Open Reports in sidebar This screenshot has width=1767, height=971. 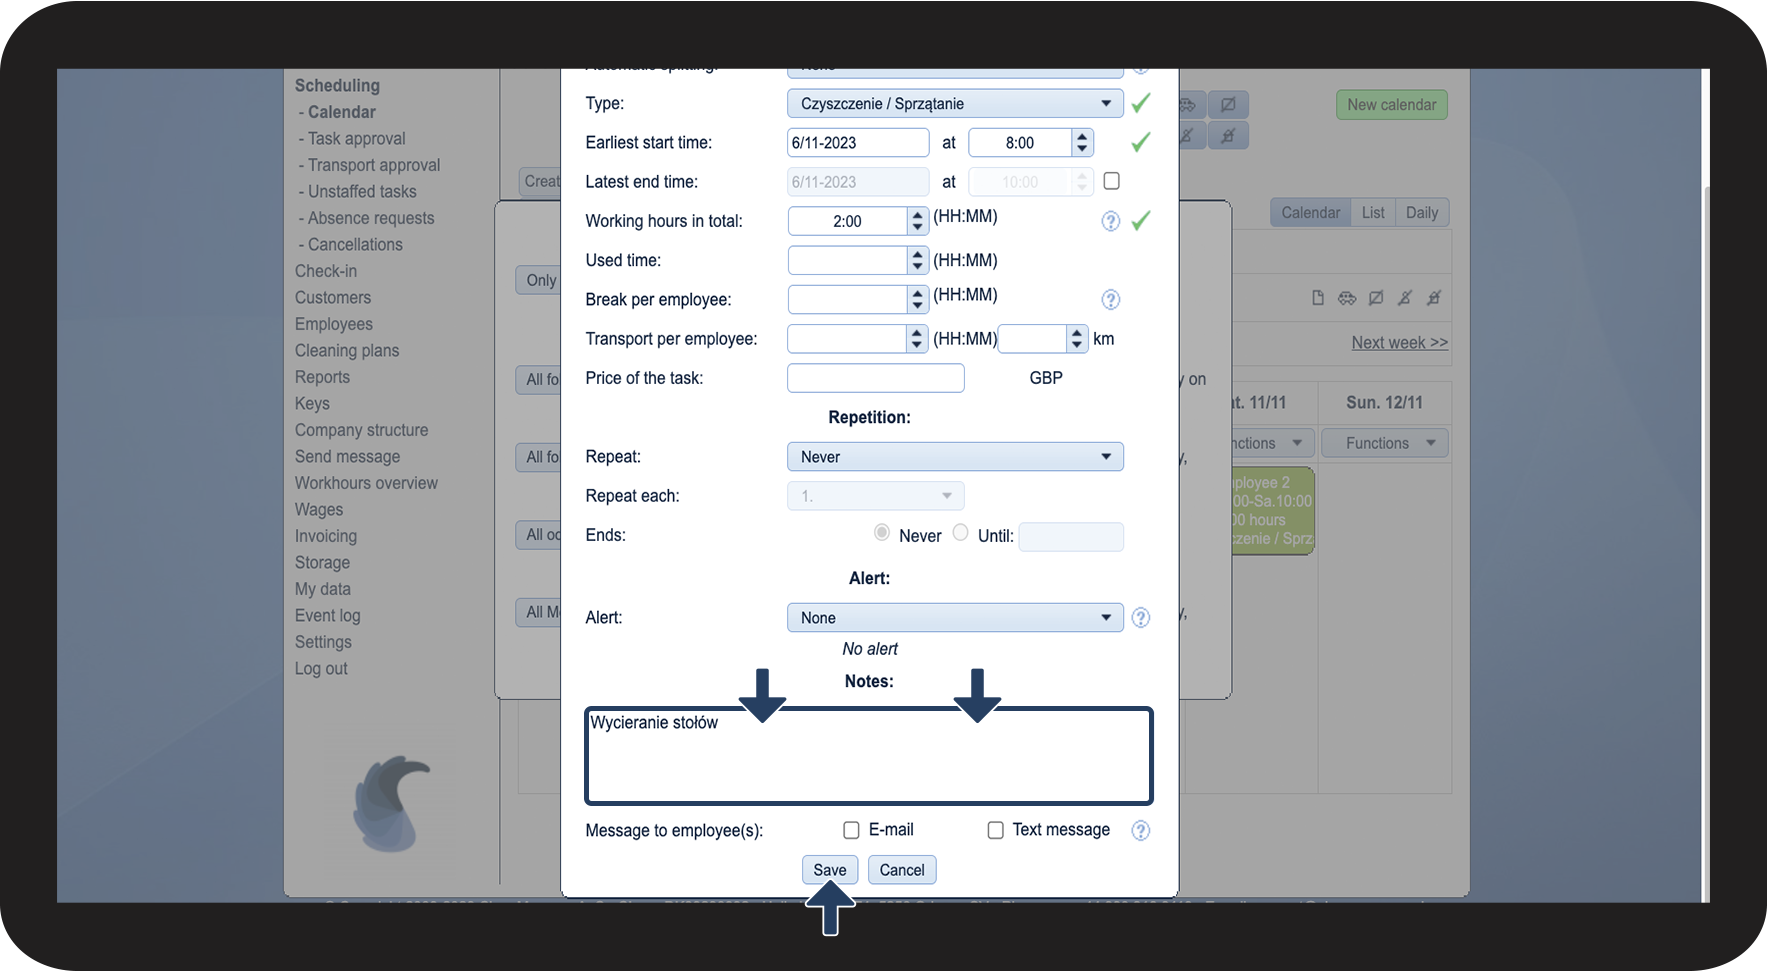[x=322, y=377]
